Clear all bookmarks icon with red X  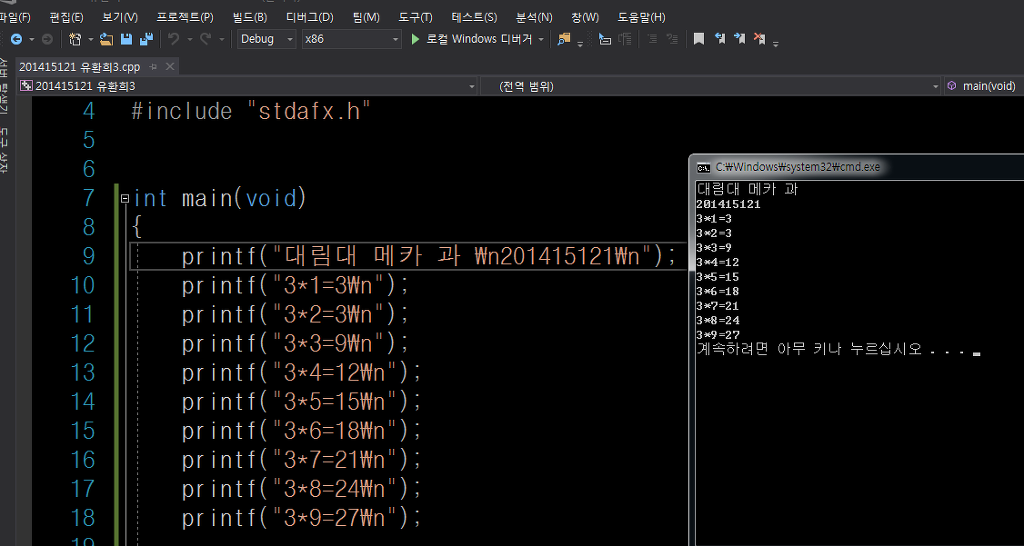click(760, 39)
